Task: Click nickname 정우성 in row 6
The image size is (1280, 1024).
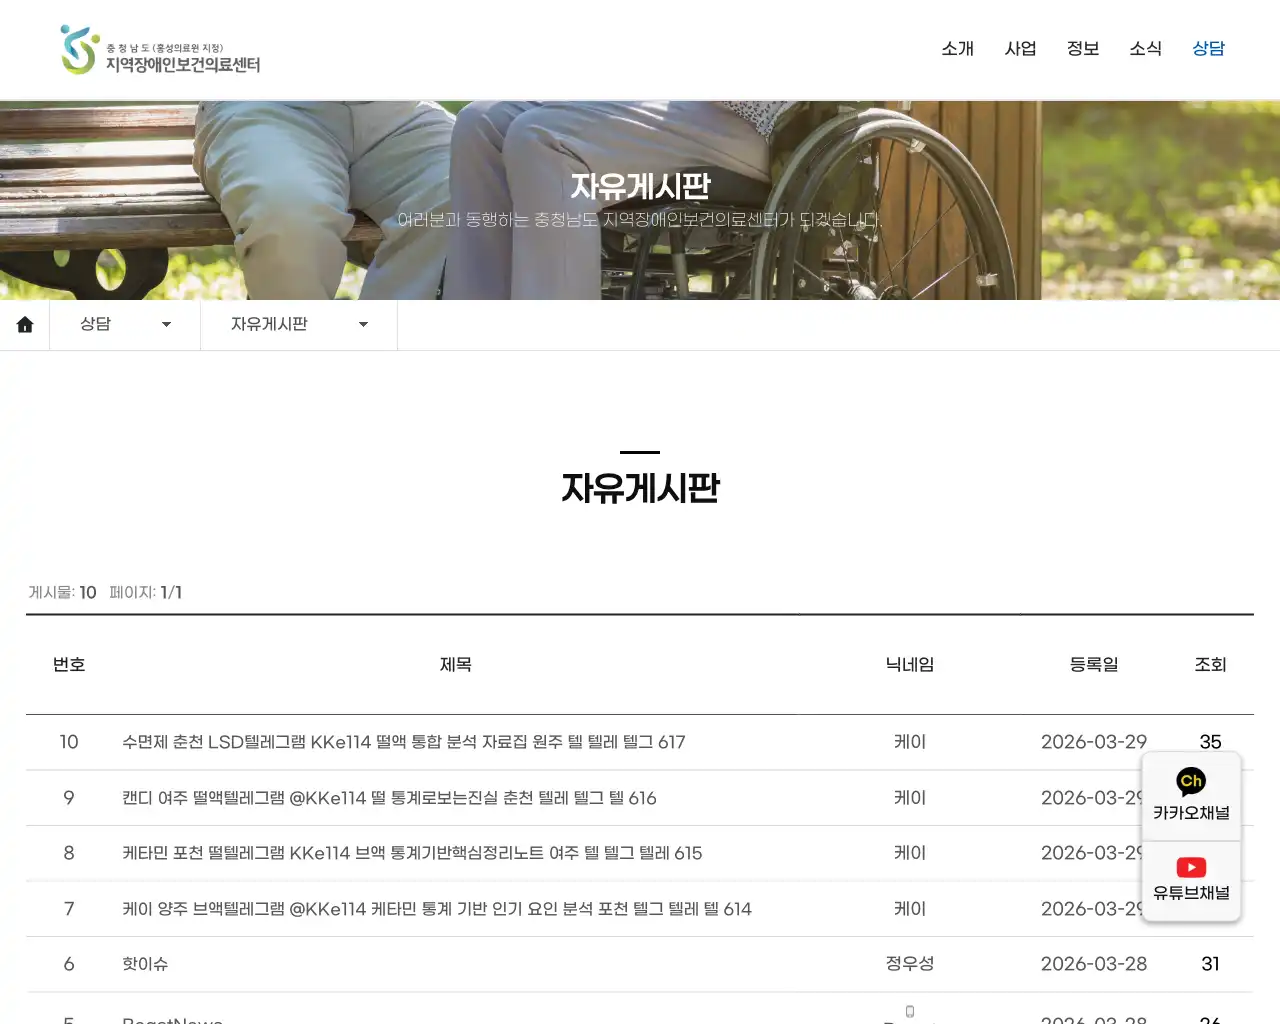Action: pyautogui.click(x=910, y=964)
